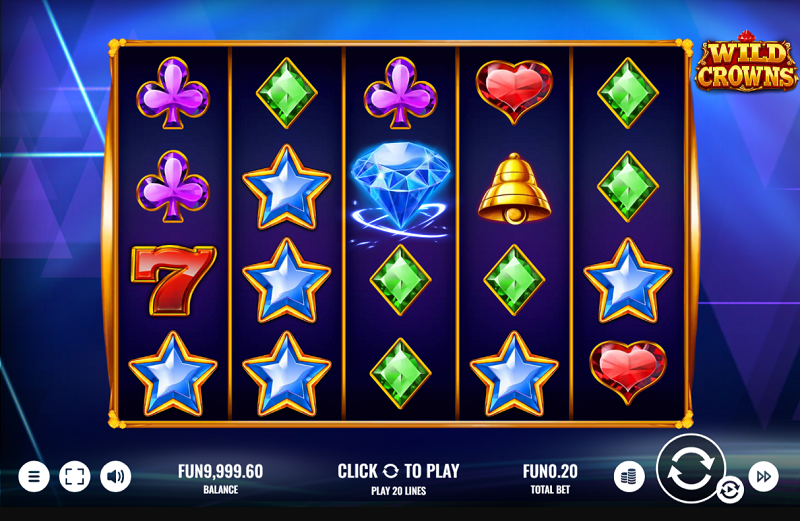Click the red heart at fifth reel bottom
This screenshot has height=521, width=800.
tap(628, 372)
